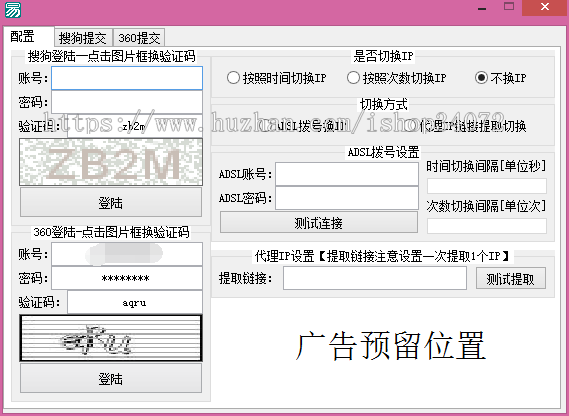Image resolution: width=569 pixels, height=416 pixels.
Task: Focus the ADSL密码 input field
Action: pyautogui.click(x=347, y=198)
